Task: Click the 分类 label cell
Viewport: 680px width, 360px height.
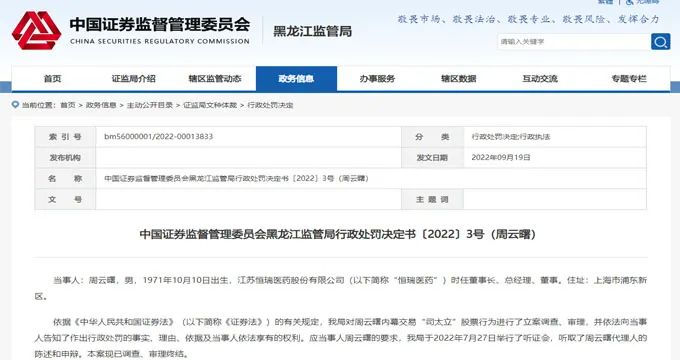Action: click(x=432, y=137)
